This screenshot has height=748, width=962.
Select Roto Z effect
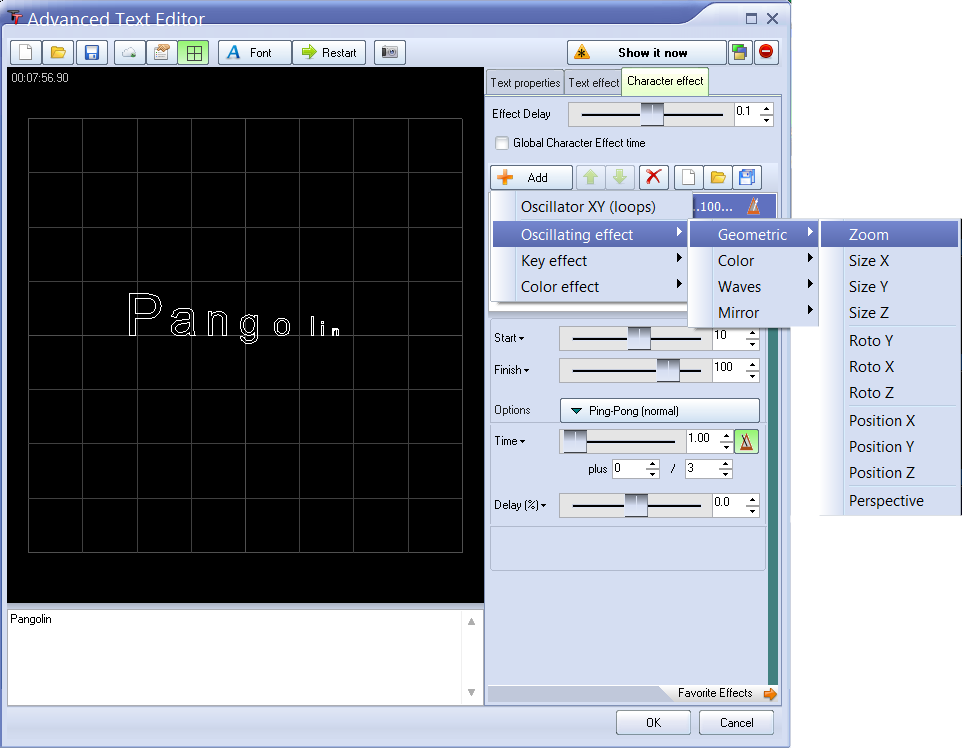click(x=890, y=393)
